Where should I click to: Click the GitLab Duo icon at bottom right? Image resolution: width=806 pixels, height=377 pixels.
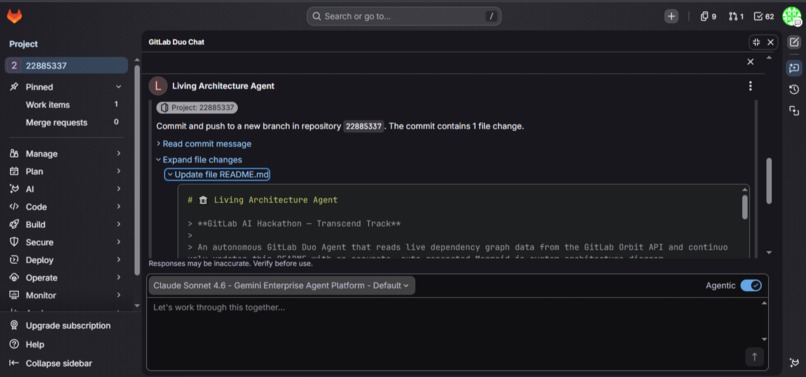794,363
